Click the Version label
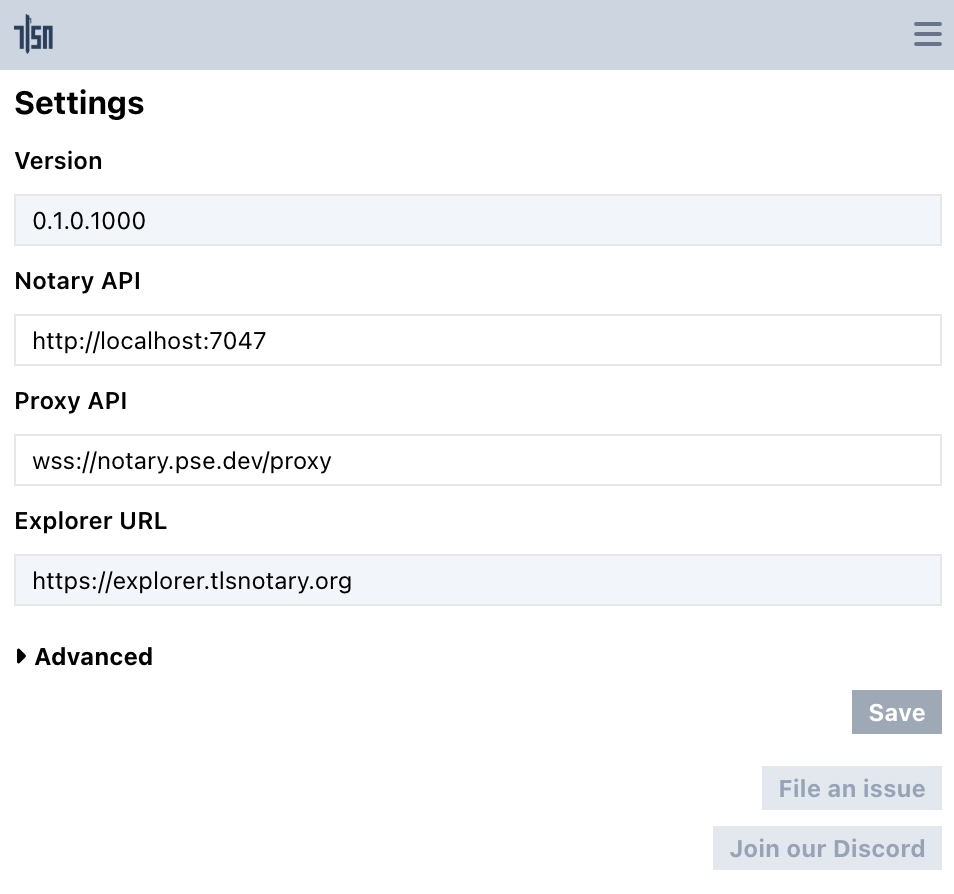Image resolution: width=954 pixels, height=894 pixels. pyautogui.click(x=58, y=161)
